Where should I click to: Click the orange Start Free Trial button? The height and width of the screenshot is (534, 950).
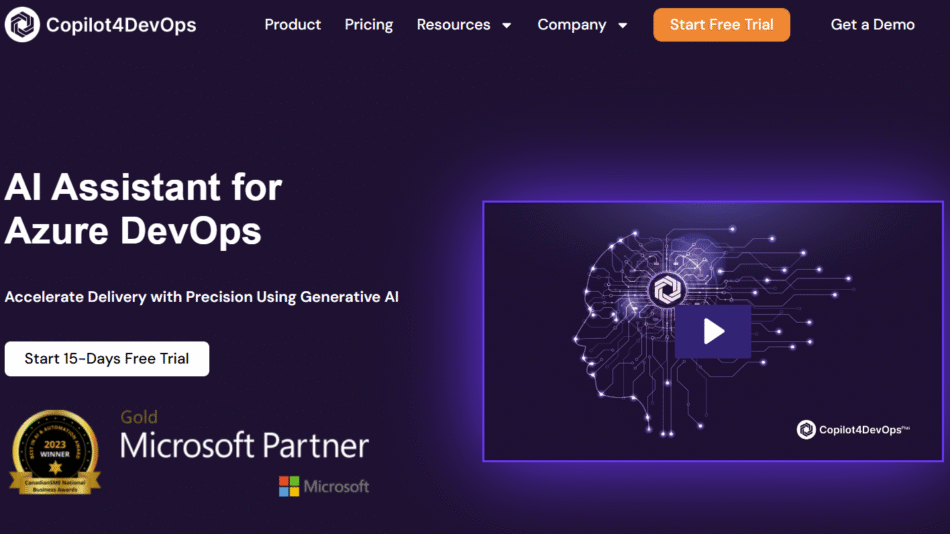[721, 25]
